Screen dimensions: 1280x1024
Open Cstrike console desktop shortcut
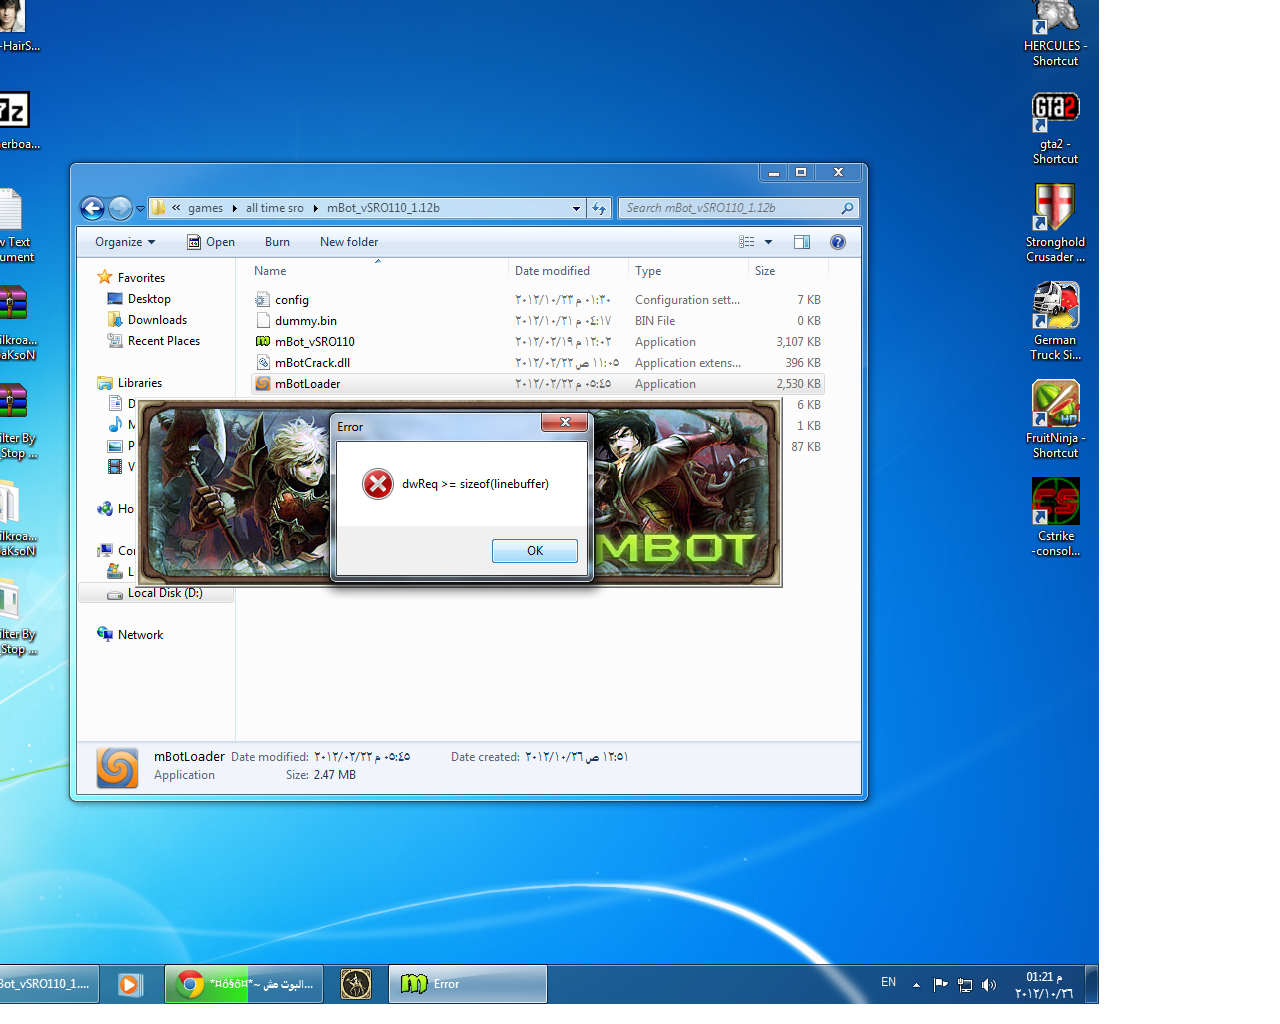tap(1055, 517)
